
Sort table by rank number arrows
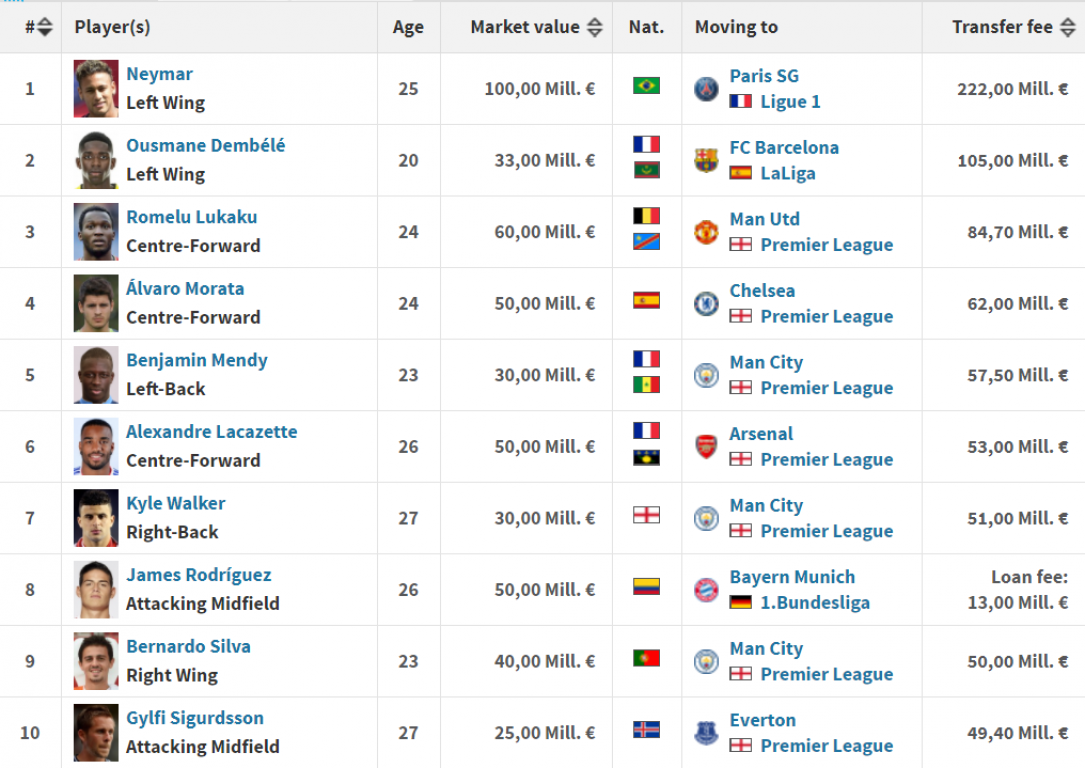coord(45,28)
